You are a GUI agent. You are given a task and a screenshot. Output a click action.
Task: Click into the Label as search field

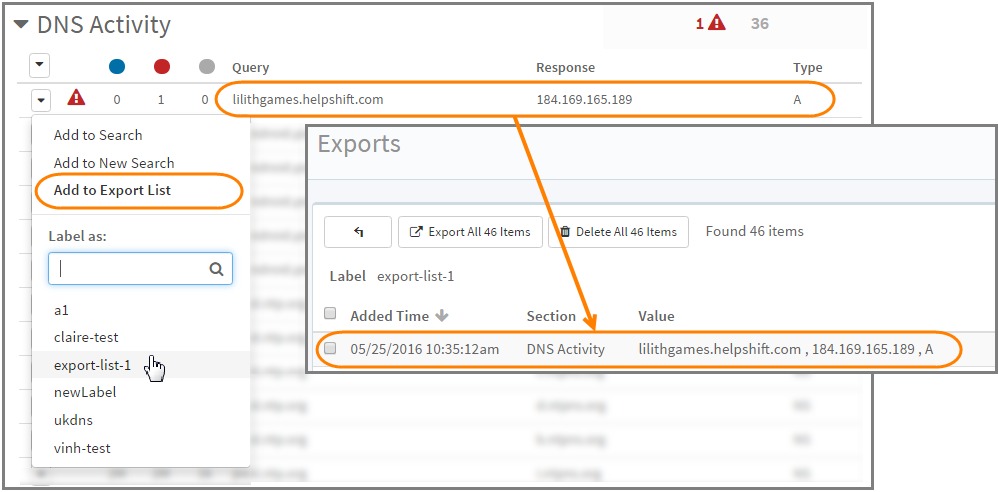pos(140,269)
